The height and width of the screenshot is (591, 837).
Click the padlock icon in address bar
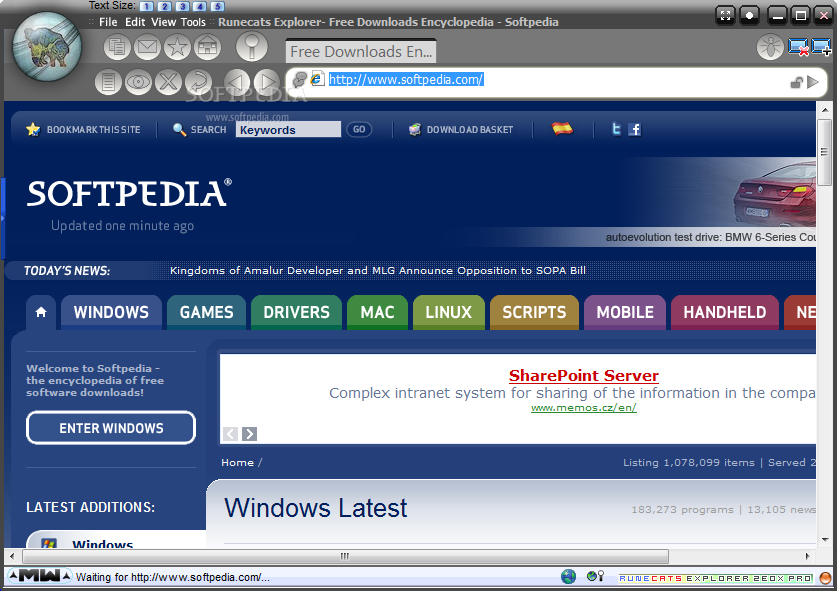[x=796, y=82]
